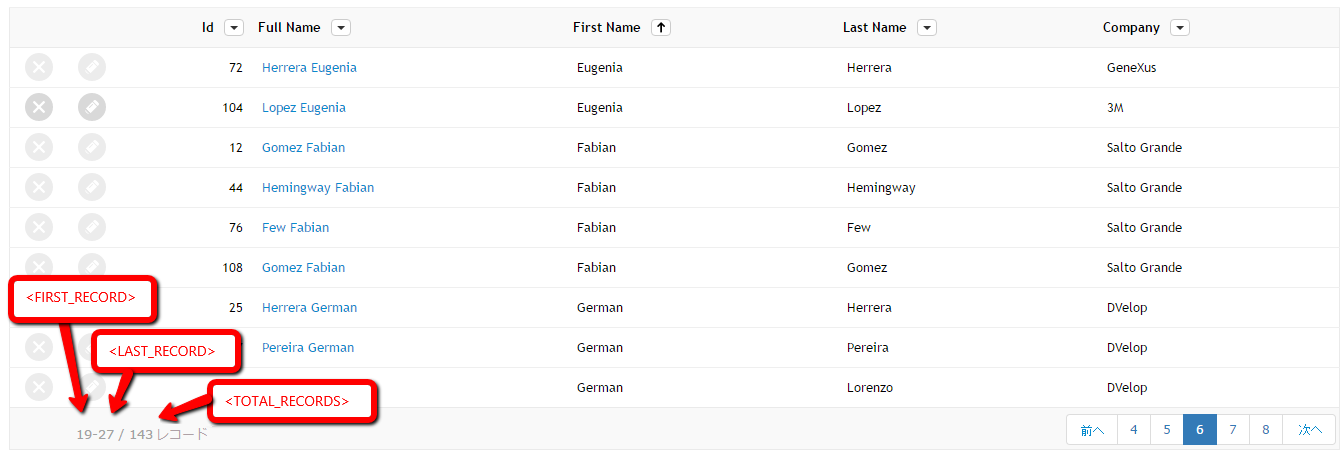Open the Pereira German link
The image size is (1344, 458).
308,347
